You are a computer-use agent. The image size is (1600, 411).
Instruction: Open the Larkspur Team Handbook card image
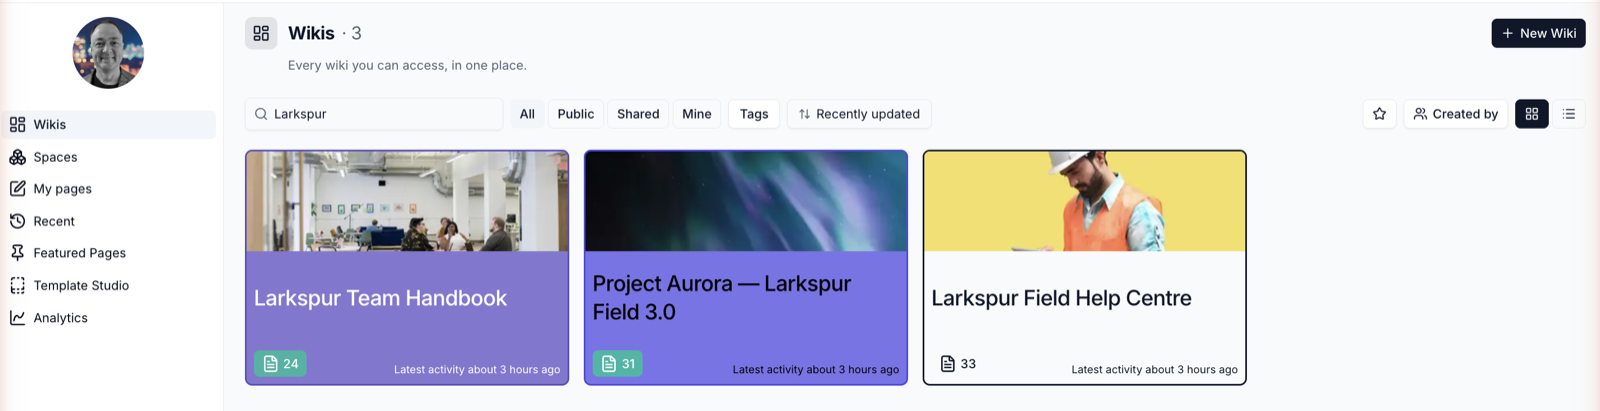click(x=407, y=201)
